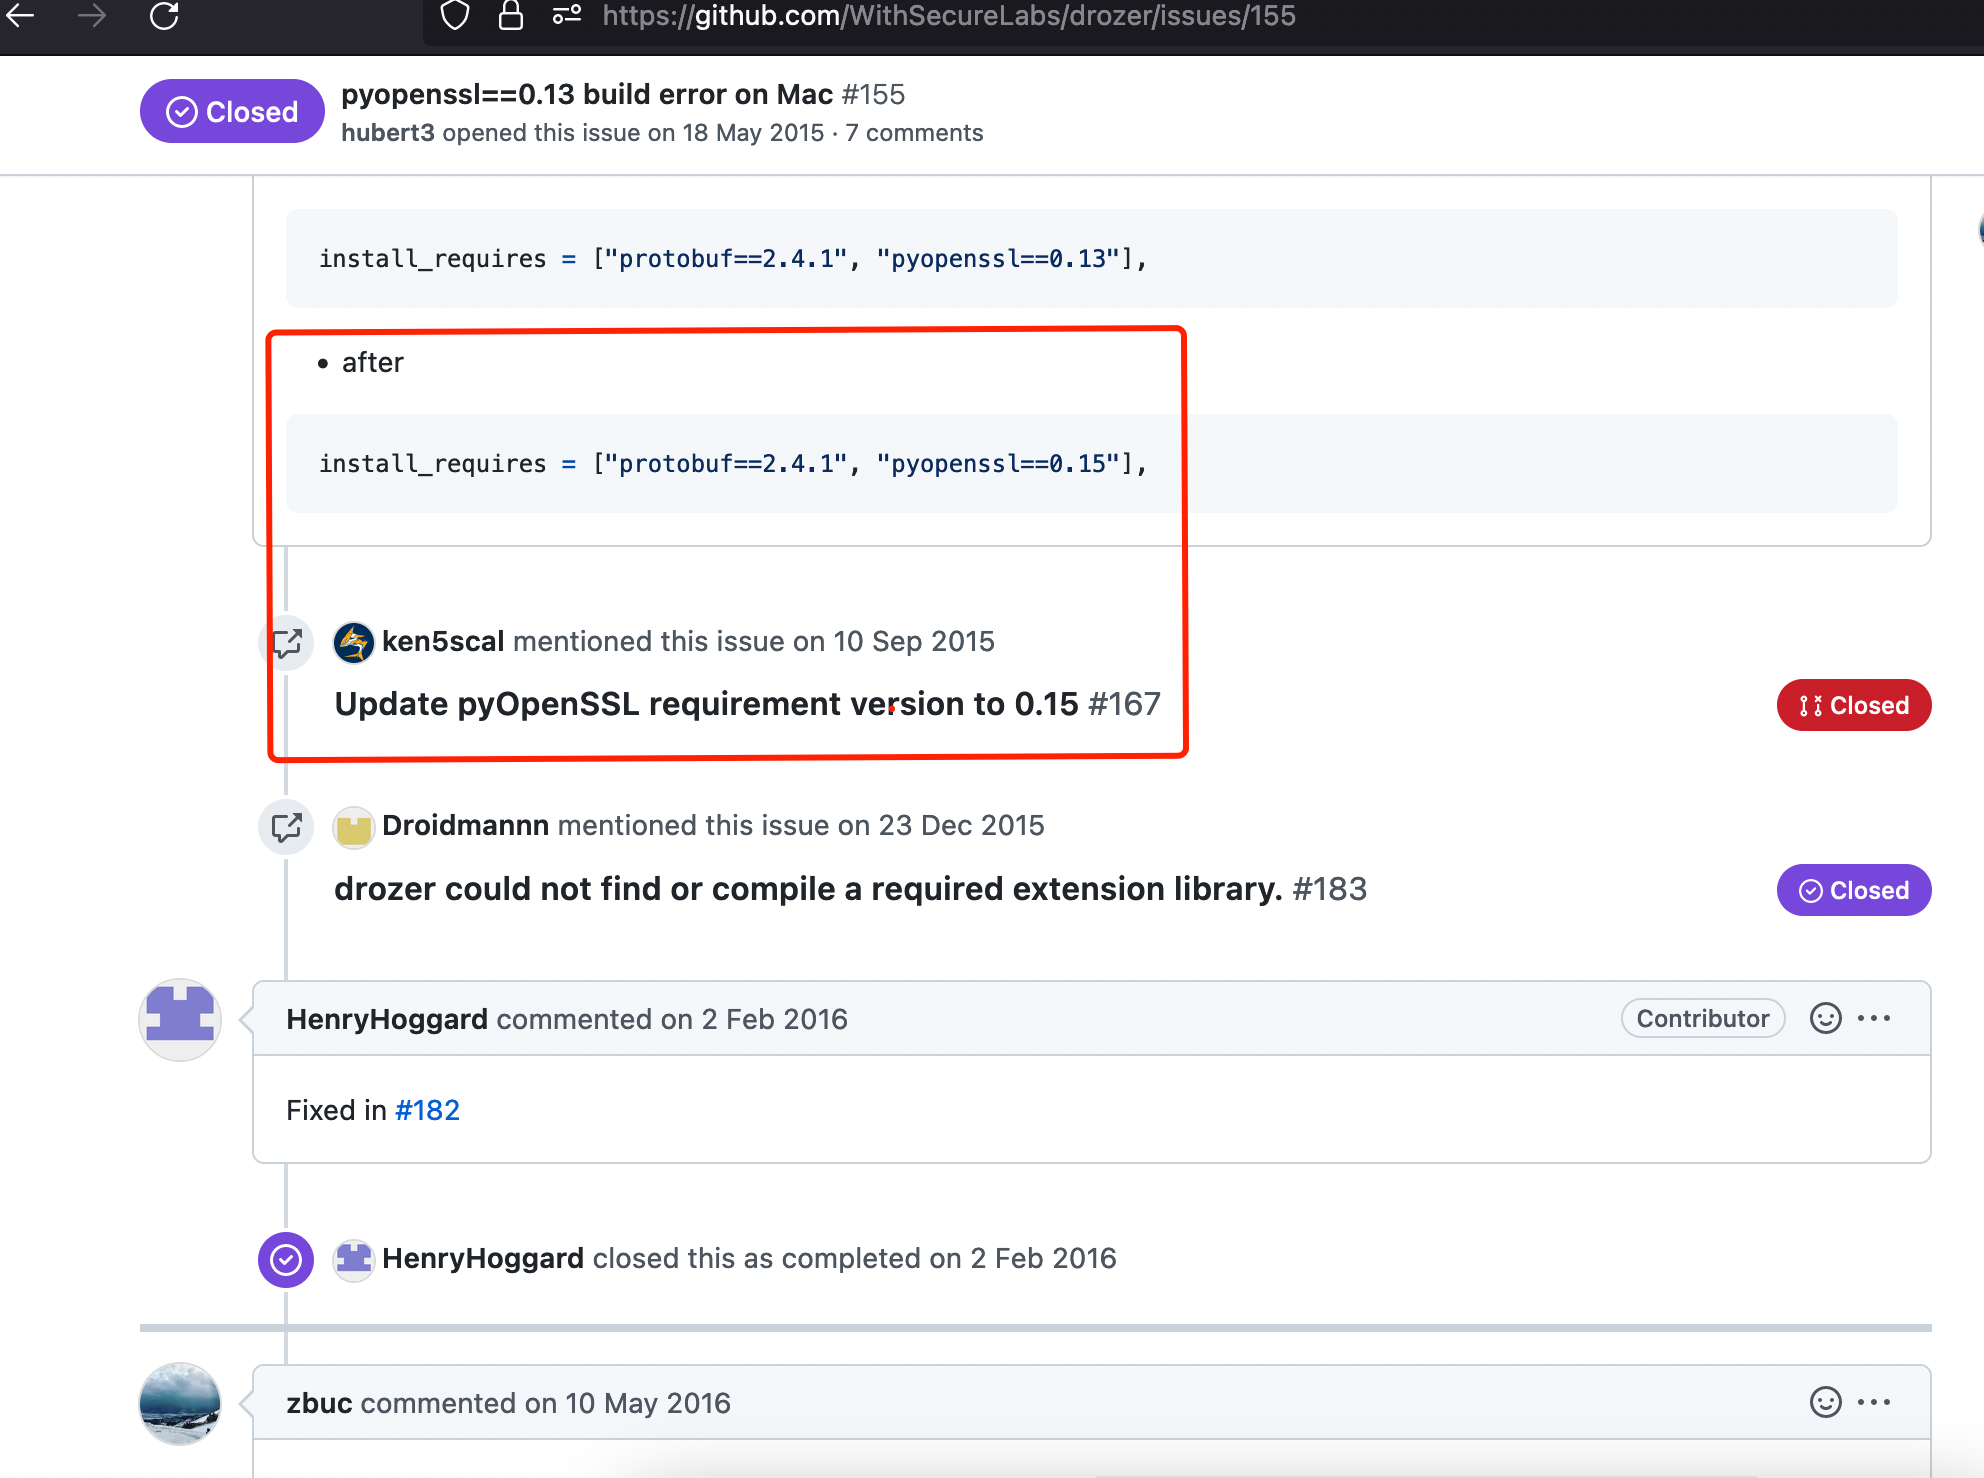
Task: Click the 'after' bullet text
Action: click(372, 362)
